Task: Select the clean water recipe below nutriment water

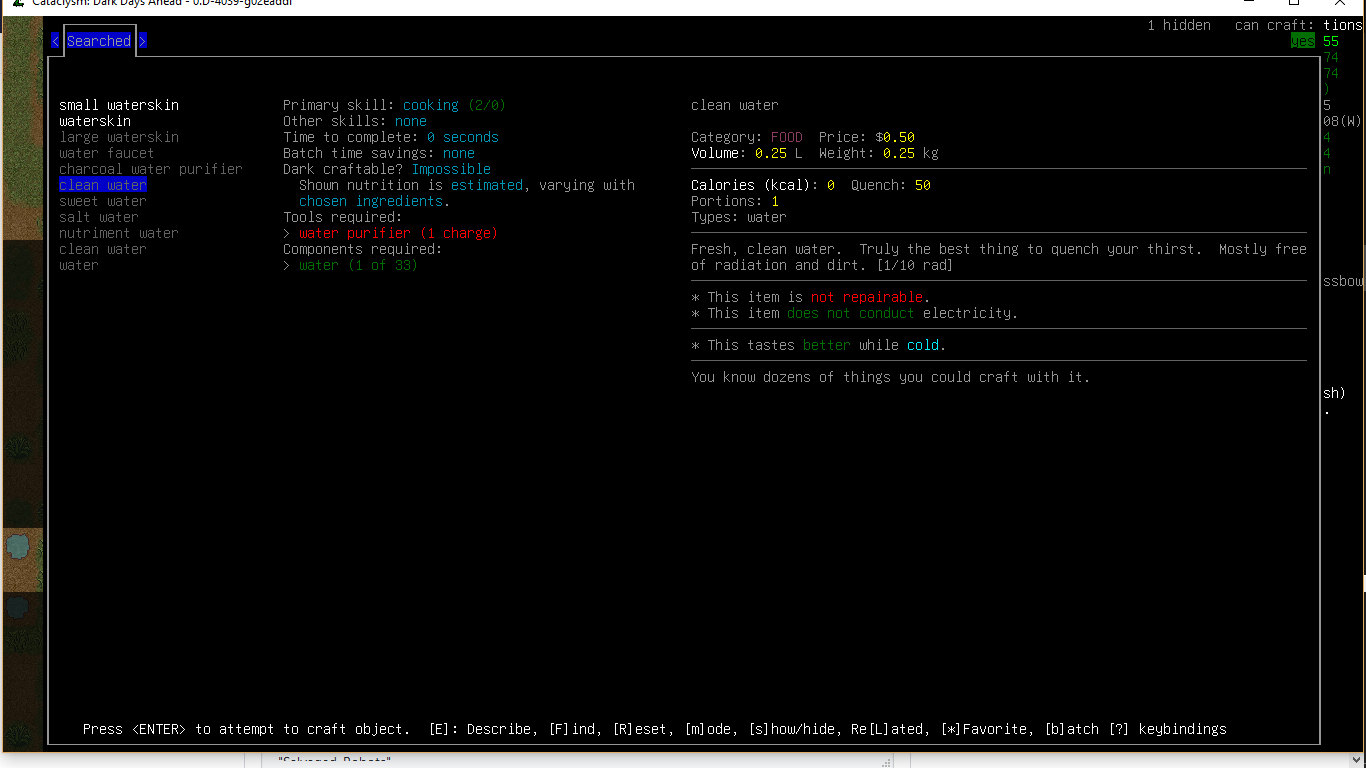Action: coord(103,249)
